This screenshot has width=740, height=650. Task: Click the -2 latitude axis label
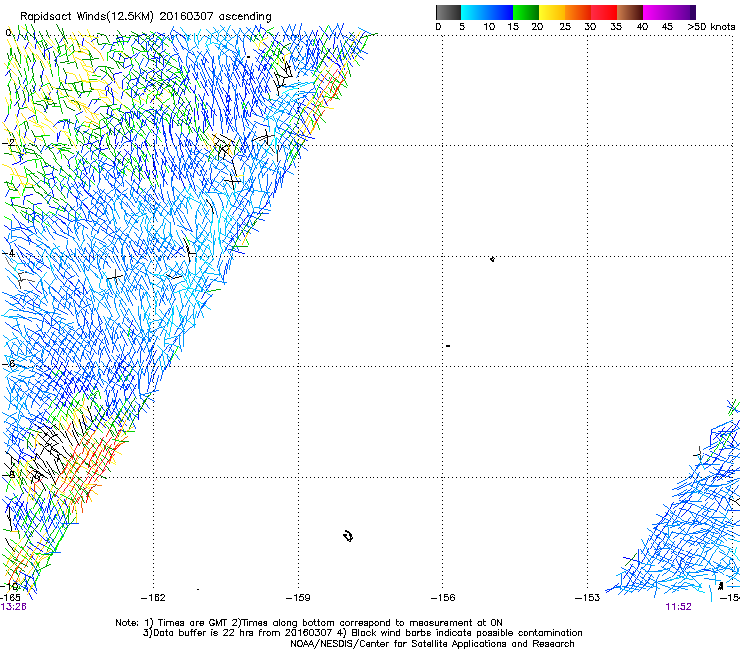[x=9, y=143]
